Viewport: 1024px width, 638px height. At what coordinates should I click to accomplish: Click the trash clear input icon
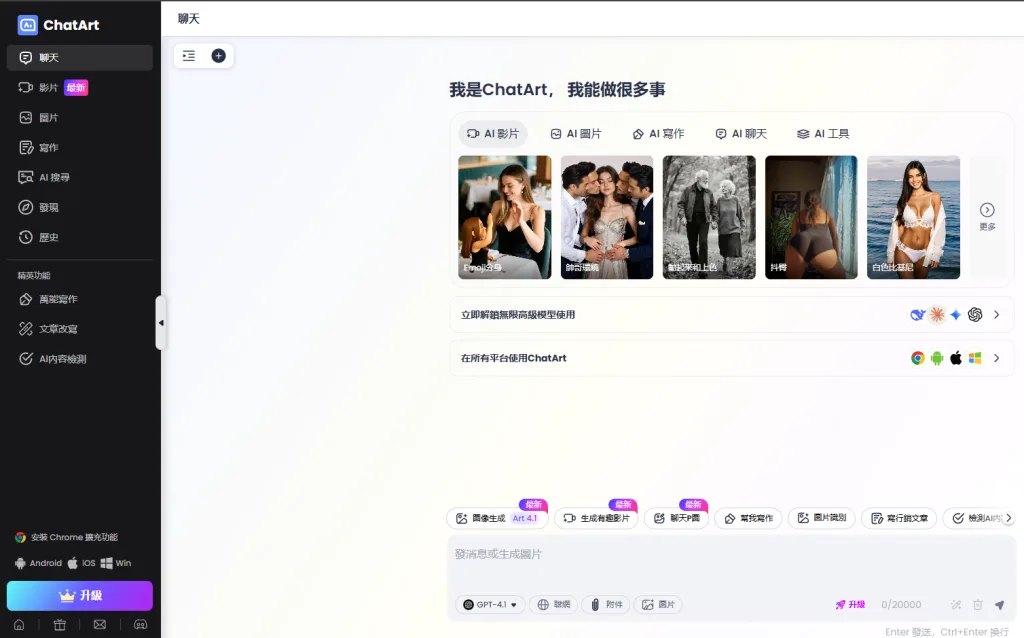(x=978, y=605)
